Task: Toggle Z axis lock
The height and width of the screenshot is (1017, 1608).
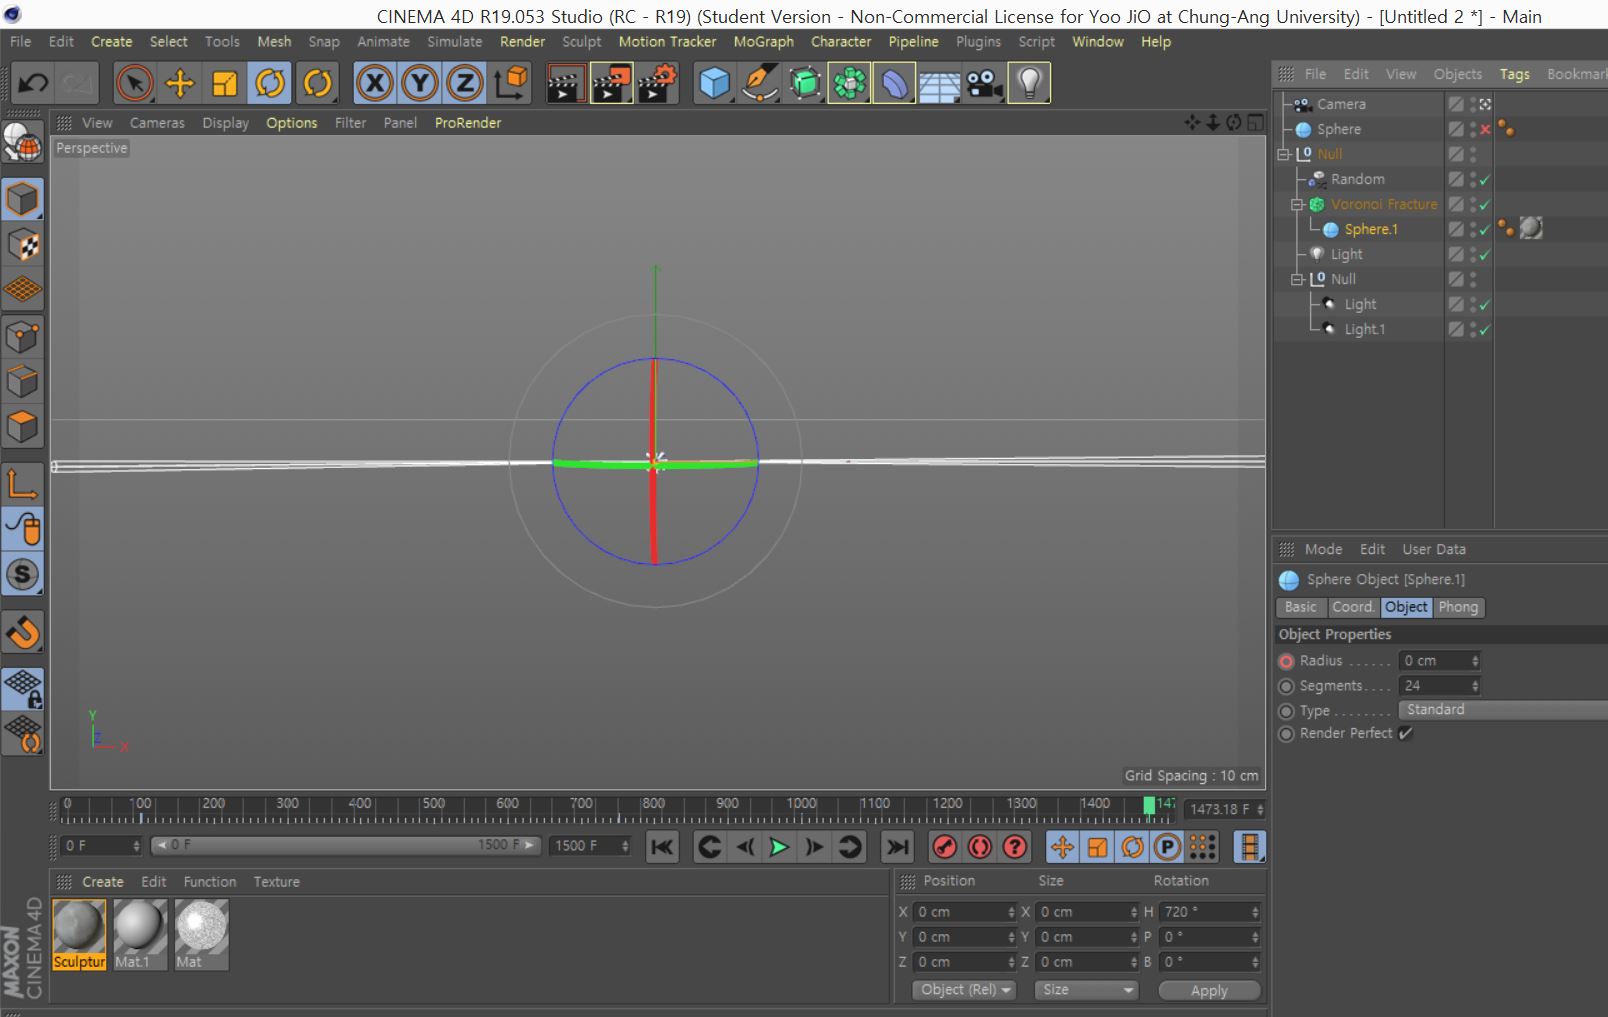Action: point(464,83)
